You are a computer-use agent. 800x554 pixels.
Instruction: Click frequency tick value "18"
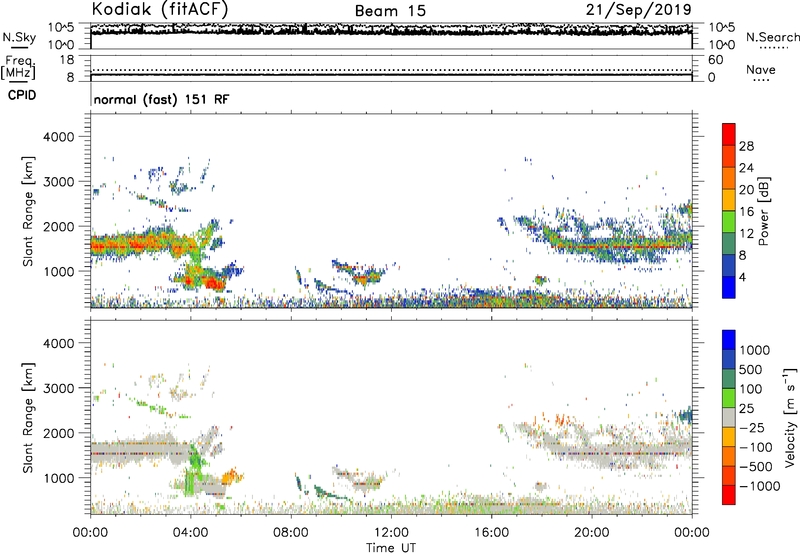66,60
